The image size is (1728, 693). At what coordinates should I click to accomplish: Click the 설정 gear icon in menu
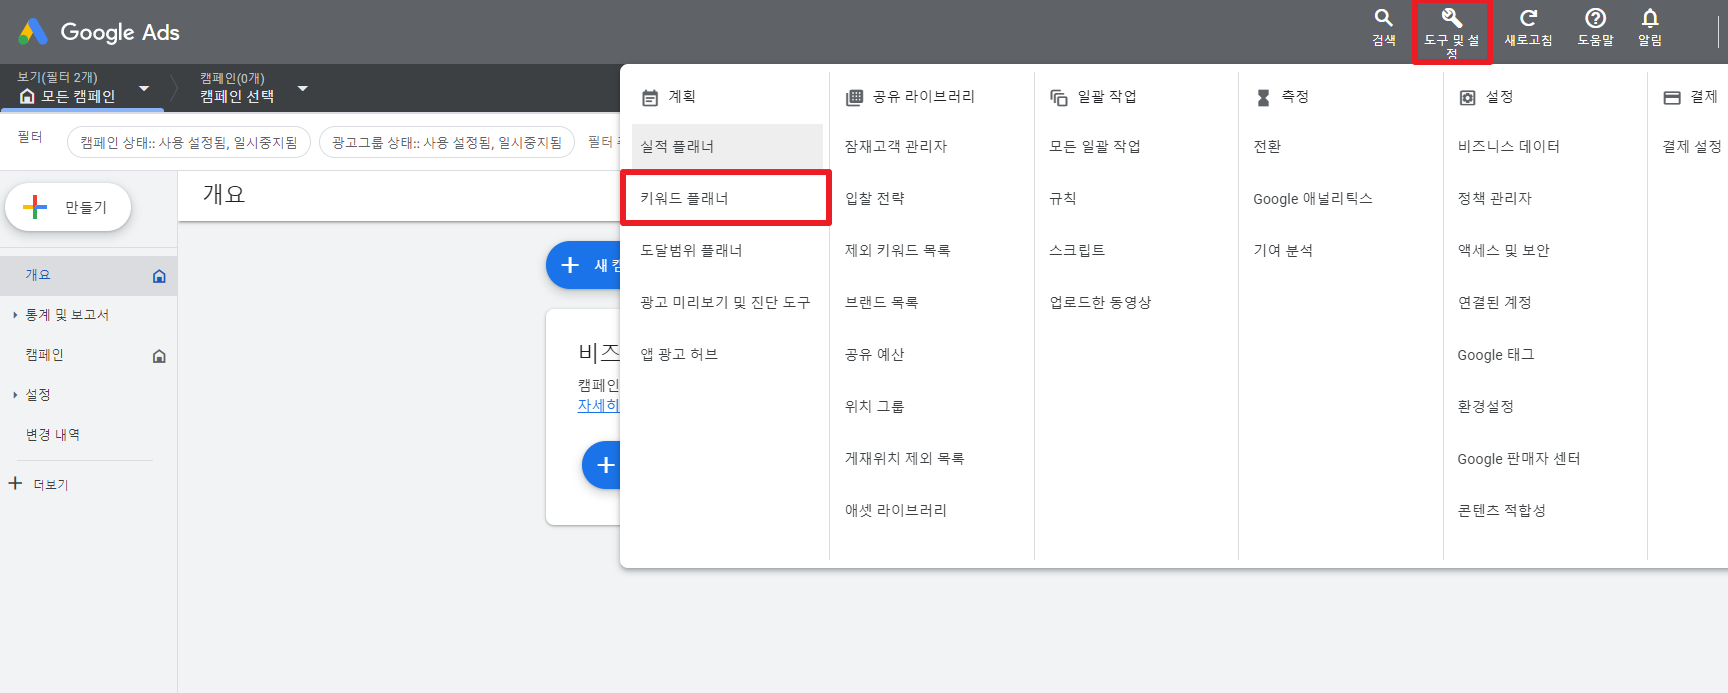tap(1467, 97)
